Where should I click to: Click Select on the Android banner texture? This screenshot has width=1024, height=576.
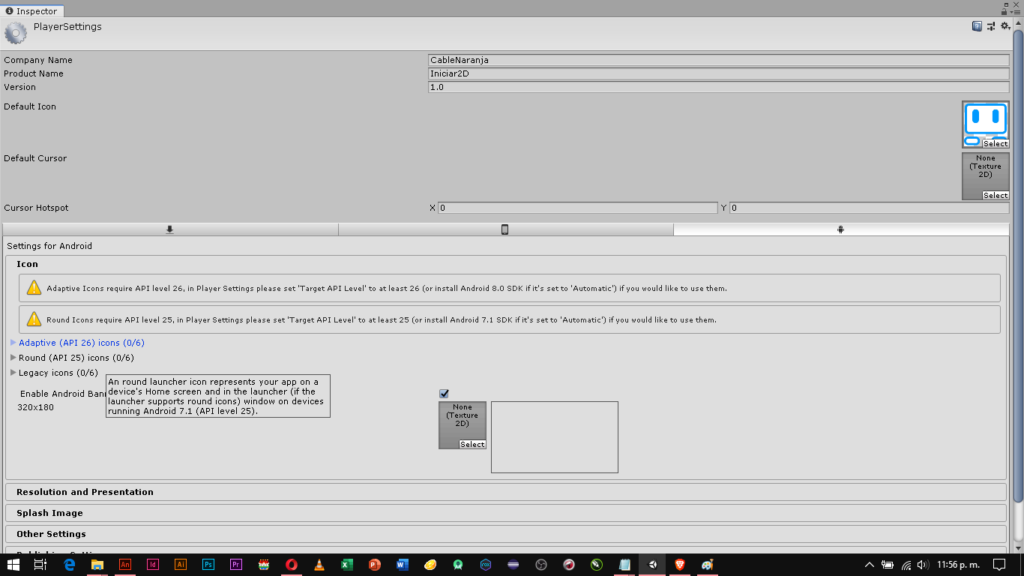point(472,444)
